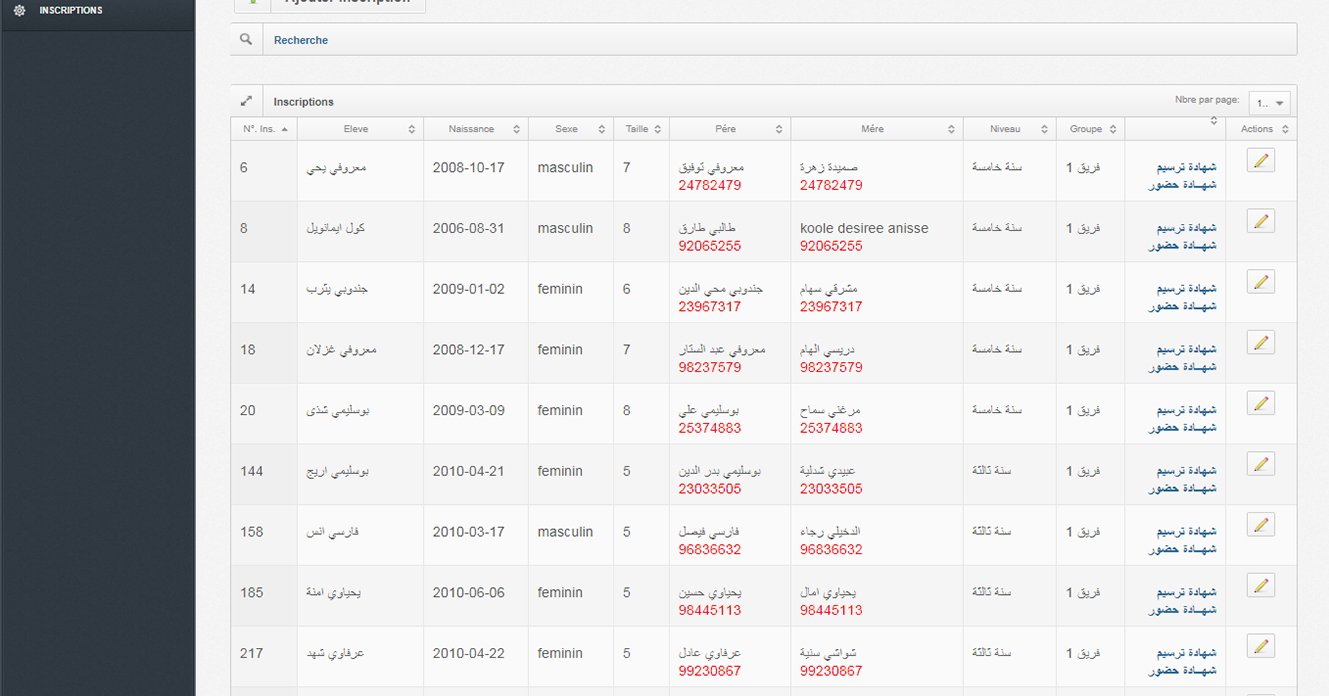Click phone 98445113 in the Mère column

pos(831,610)
